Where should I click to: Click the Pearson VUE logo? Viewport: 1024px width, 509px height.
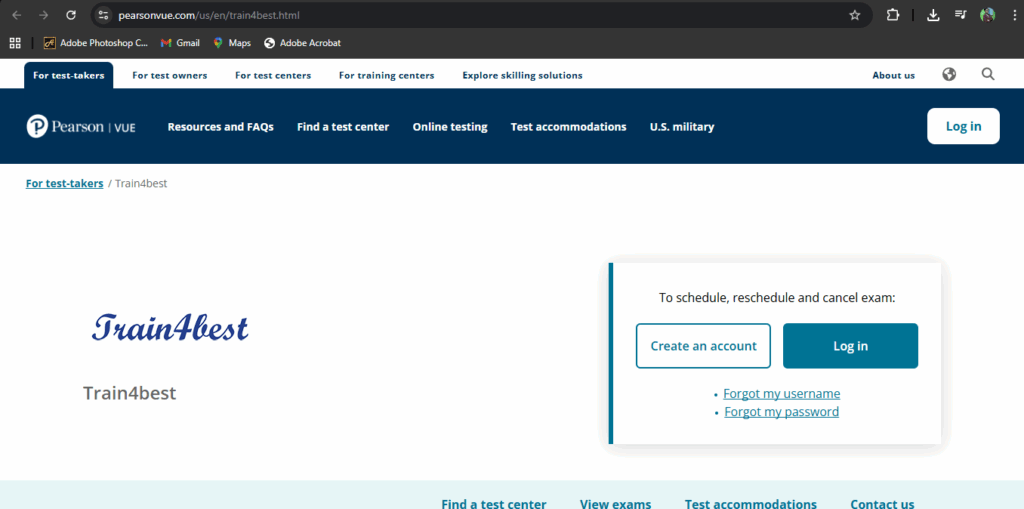point(81,127)
